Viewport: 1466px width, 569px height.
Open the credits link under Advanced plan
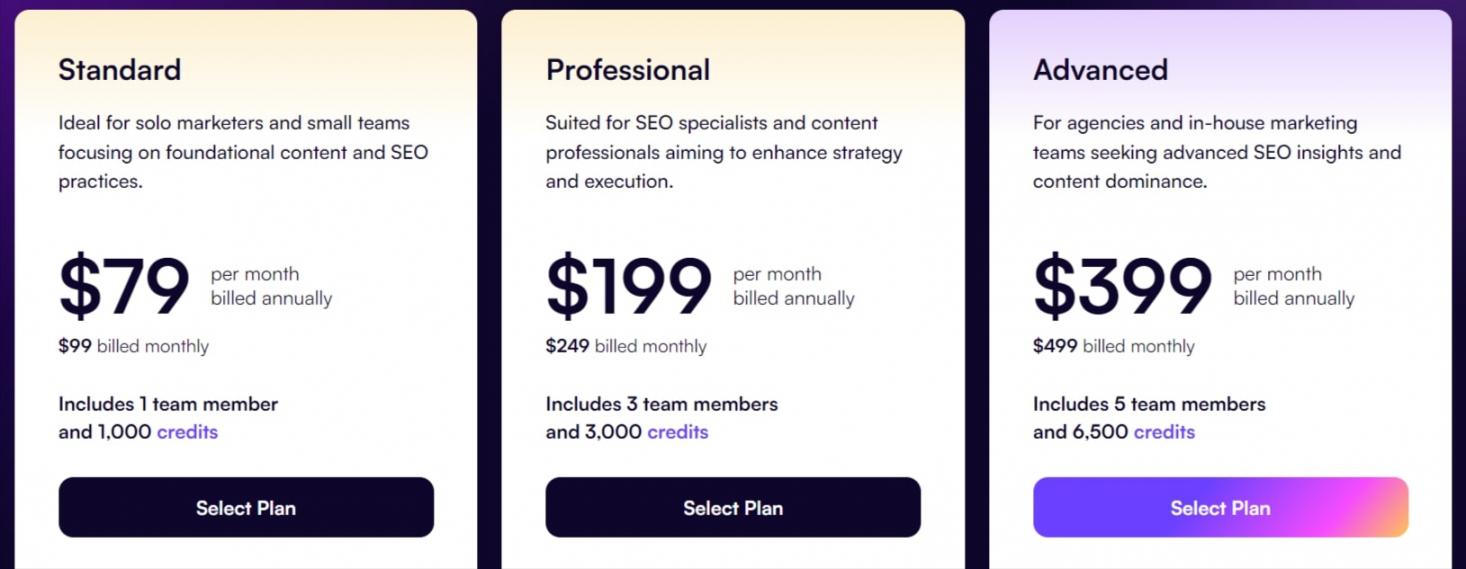pyautogui.click(x=1165, y=432)
